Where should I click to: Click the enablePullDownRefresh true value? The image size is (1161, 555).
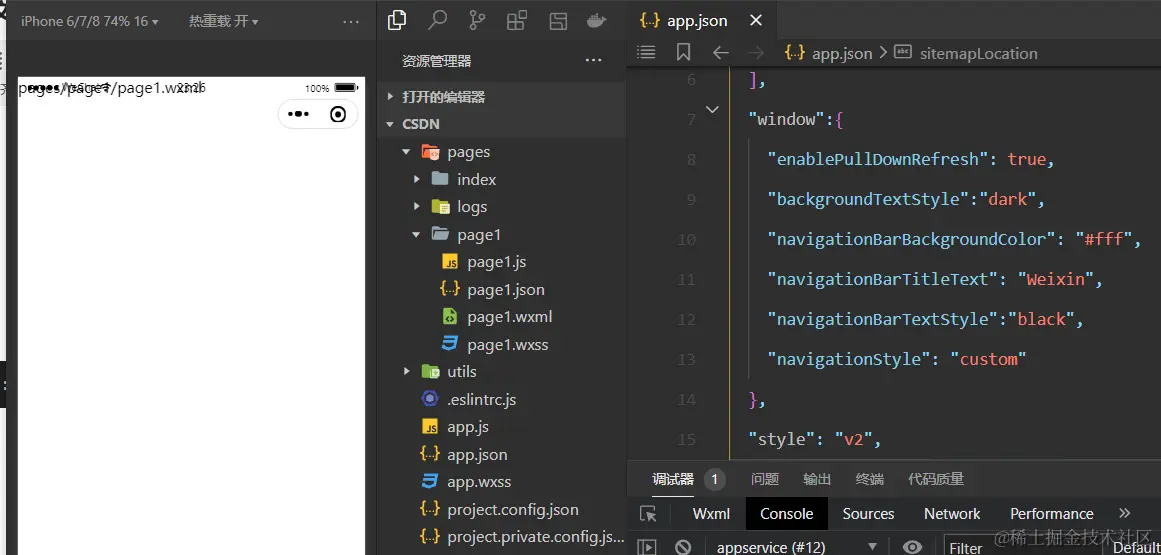(1027, 159)
